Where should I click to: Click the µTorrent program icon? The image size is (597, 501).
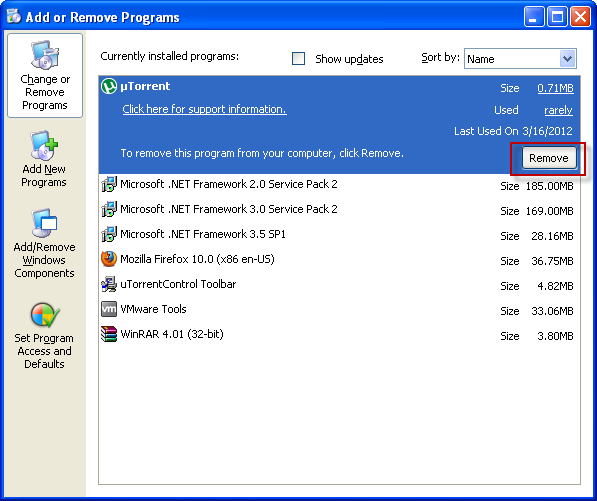point(109,86)
